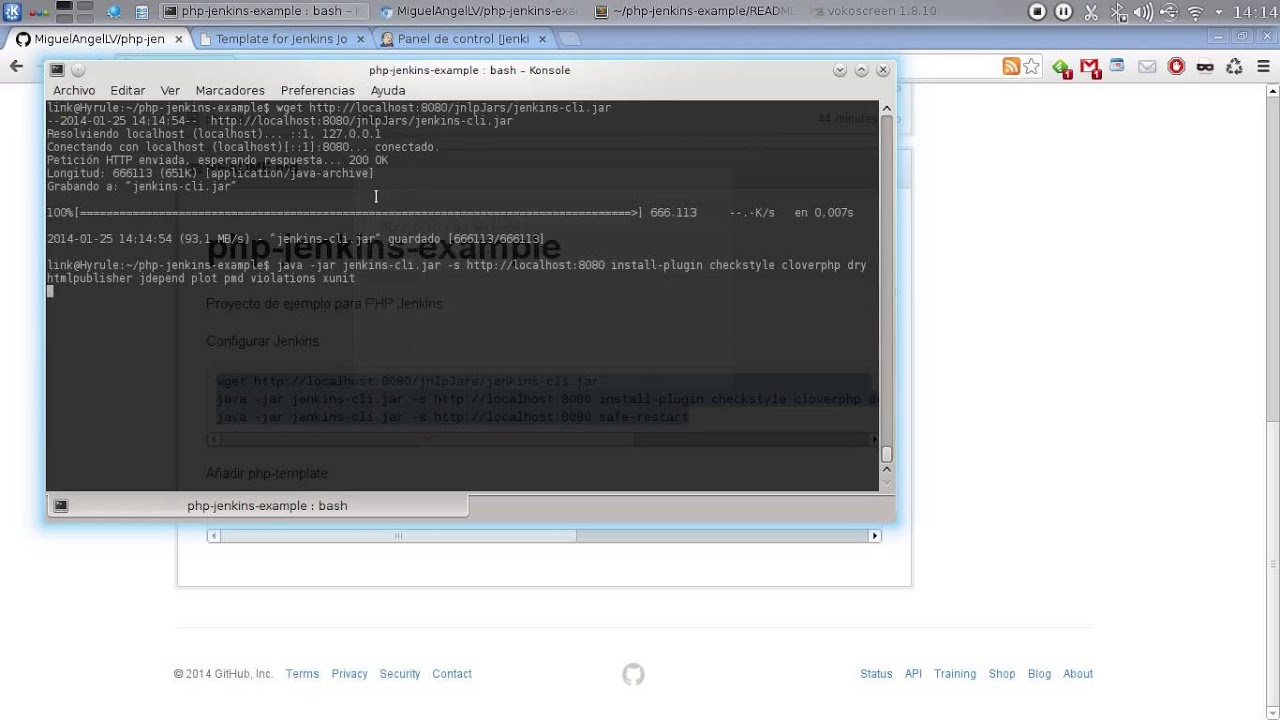Go back in browser history
1280x720 pixels.
coord(16,66)
